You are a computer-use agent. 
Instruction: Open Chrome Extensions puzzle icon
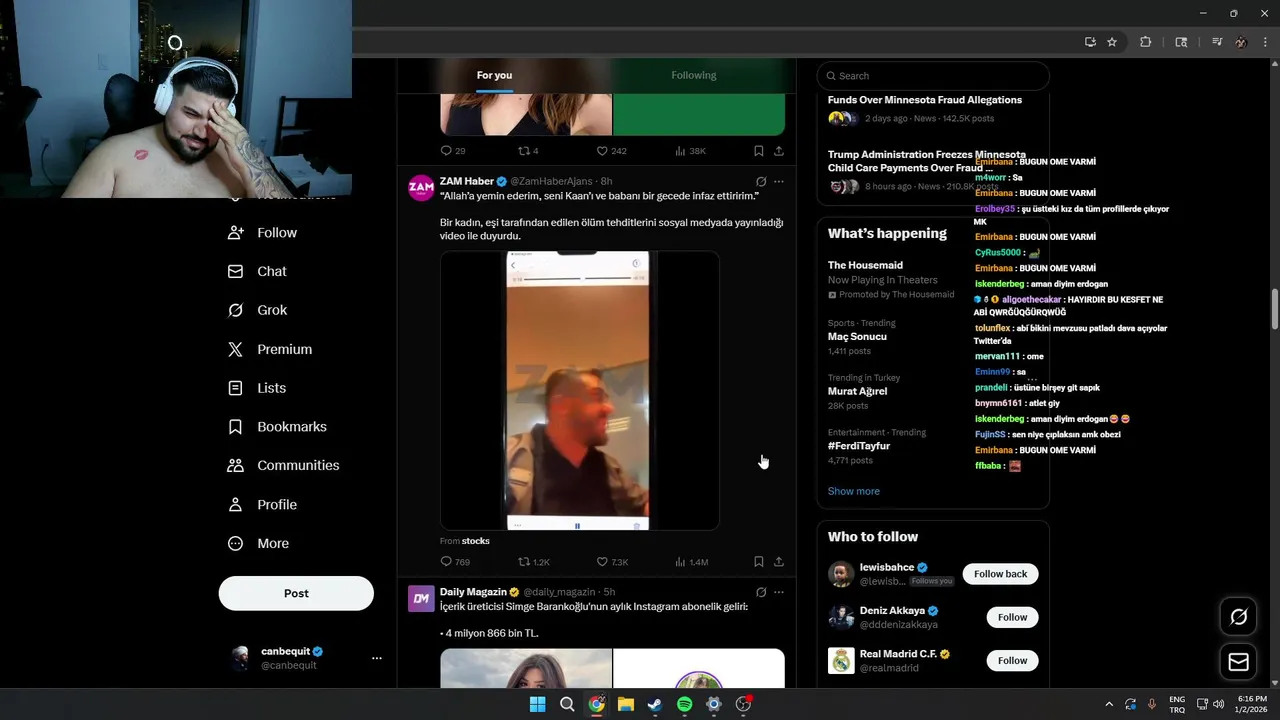pyautogui.click(x=1146, y=42)
